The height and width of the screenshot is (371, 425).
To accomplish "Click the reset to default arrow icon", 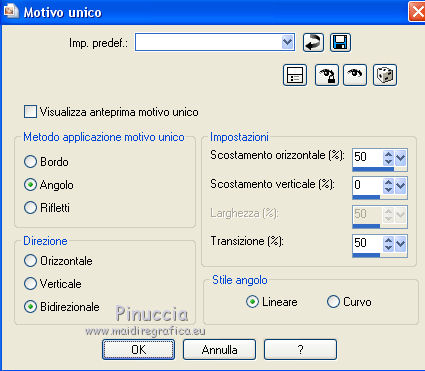I will pyautogui.click(x=313, y=43).
